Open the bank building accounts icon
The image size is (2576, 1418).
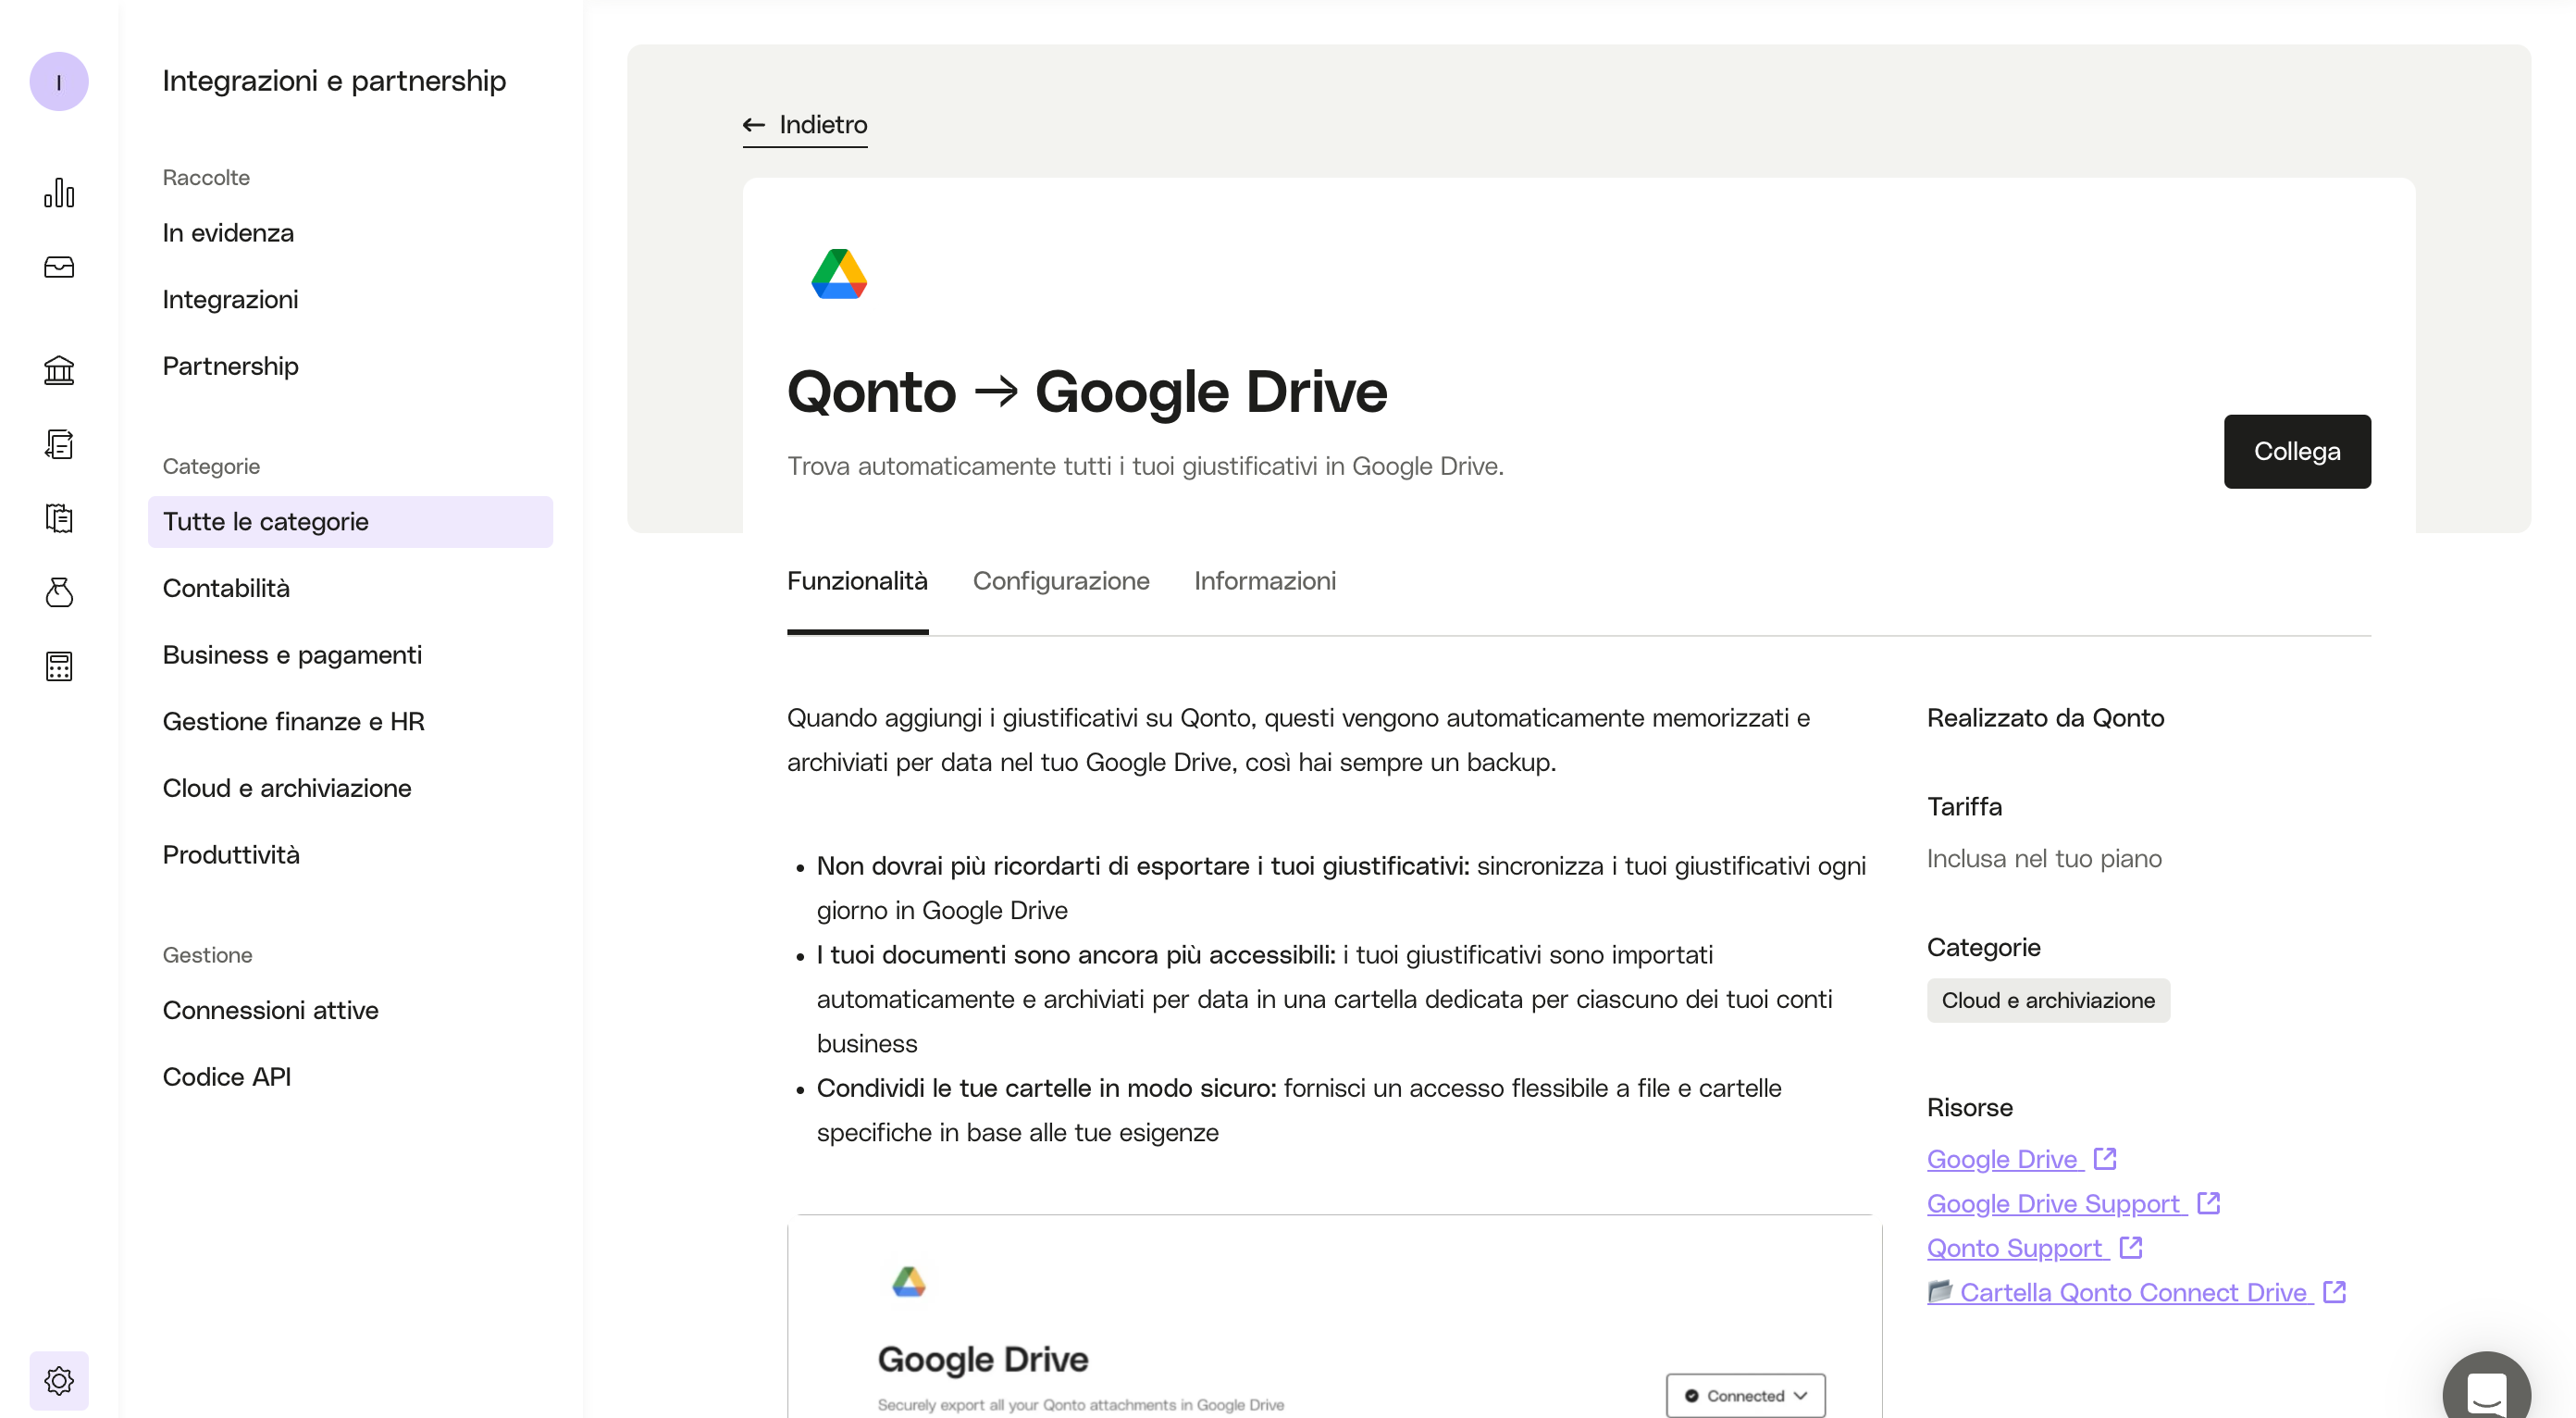pos(59,371)
